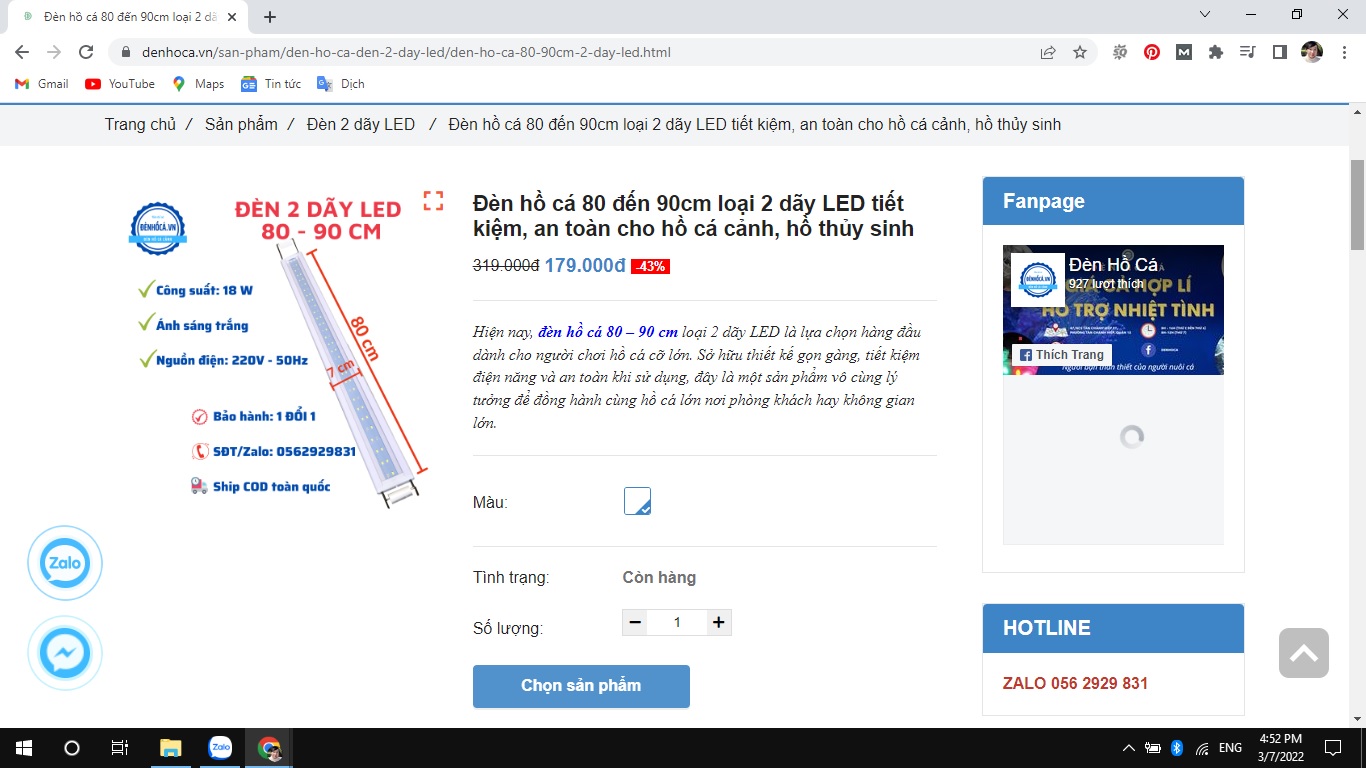This screenshot has height=768, width=1366.
Task: Open a new browser tab
Action: pos(270,17)
